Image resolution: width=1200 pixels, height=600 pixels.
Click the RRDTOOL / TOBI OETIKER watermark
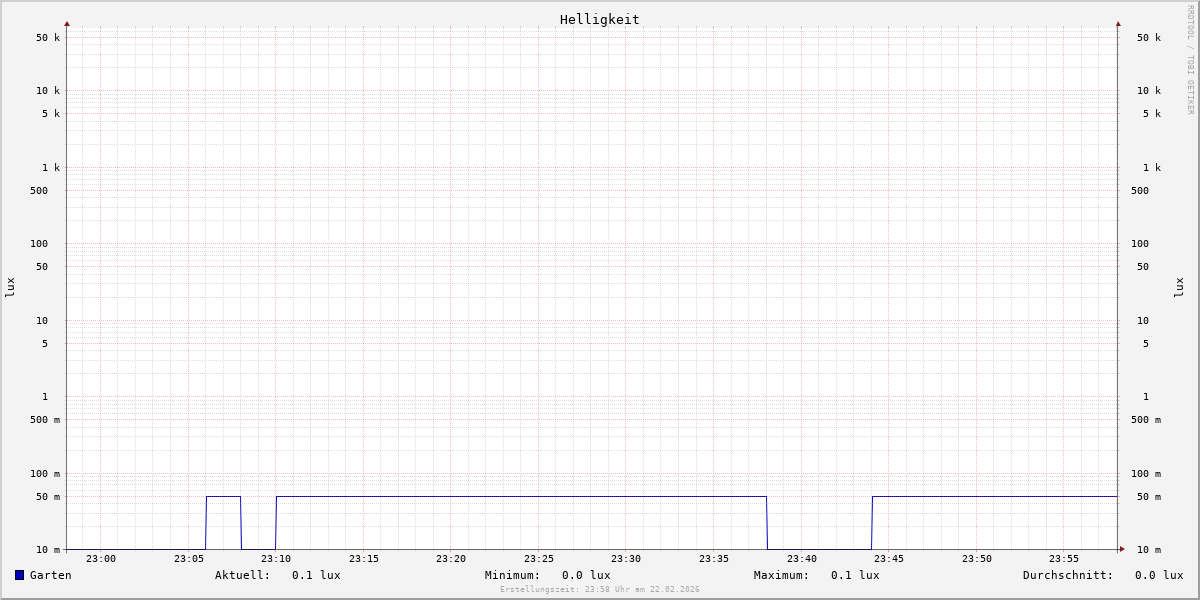coord(1190,60)
